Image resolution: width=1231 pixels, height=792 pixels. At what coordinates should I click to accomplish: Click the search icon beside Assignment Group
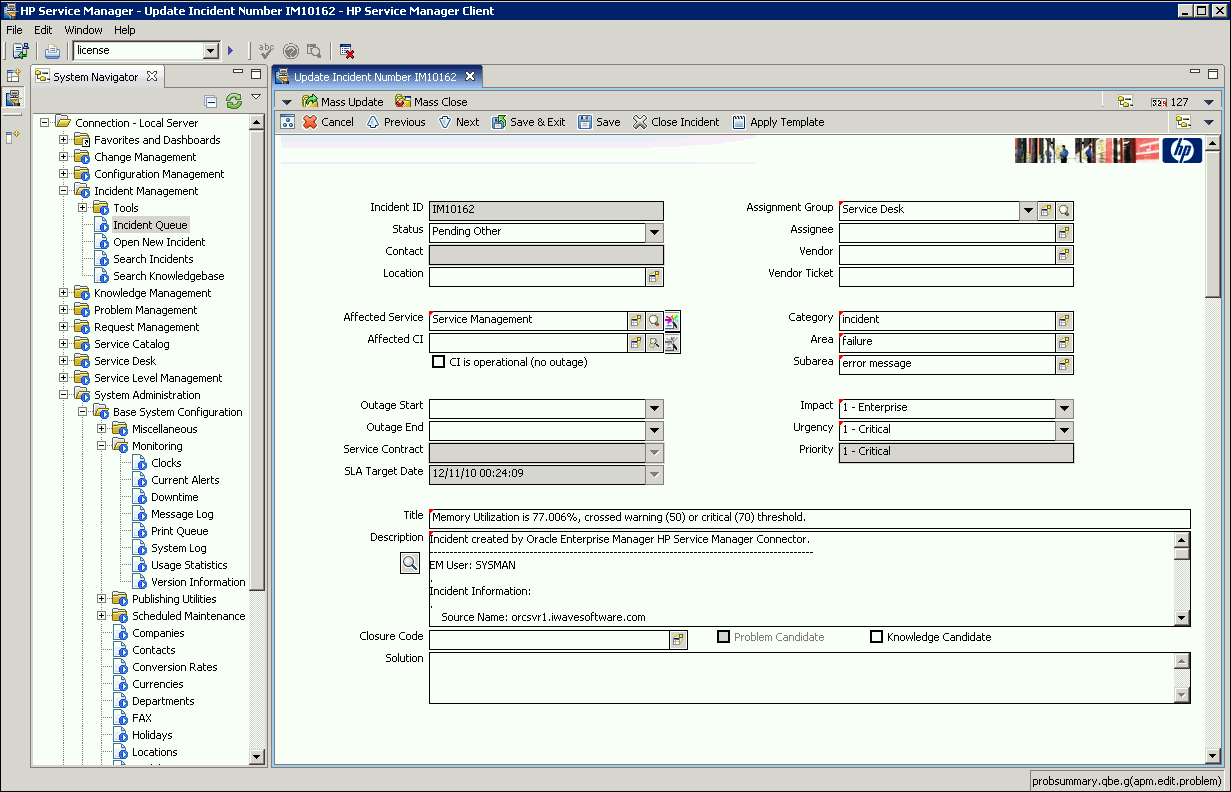pyautogui.click(x=1064, y=210)
